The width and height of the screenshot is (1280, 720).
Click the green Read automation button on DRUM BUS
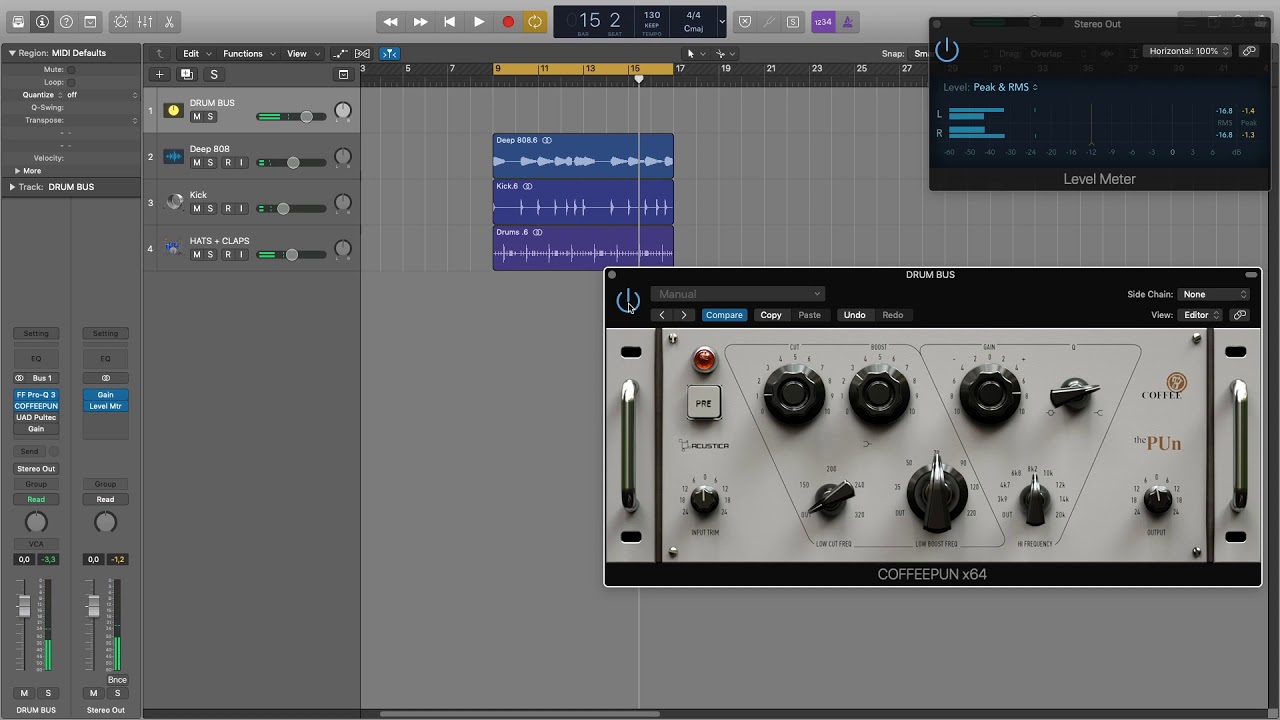[36, 499]
